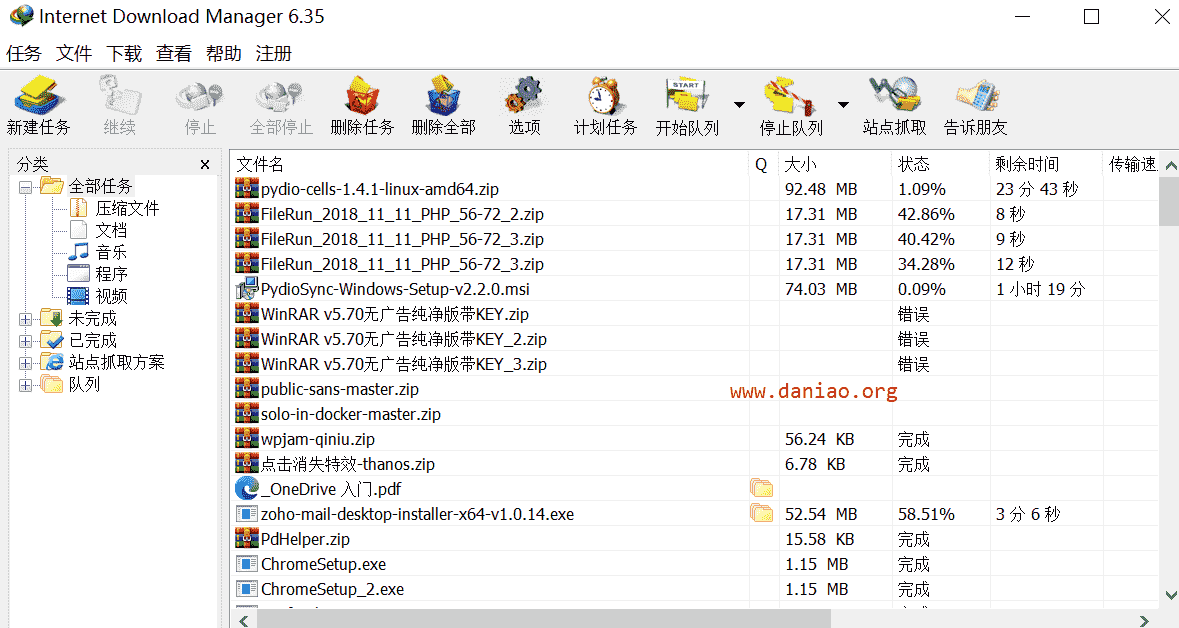Select the 全部任务 category
The width and height of the screenshot is (1179, 628).
click(100, 186)
